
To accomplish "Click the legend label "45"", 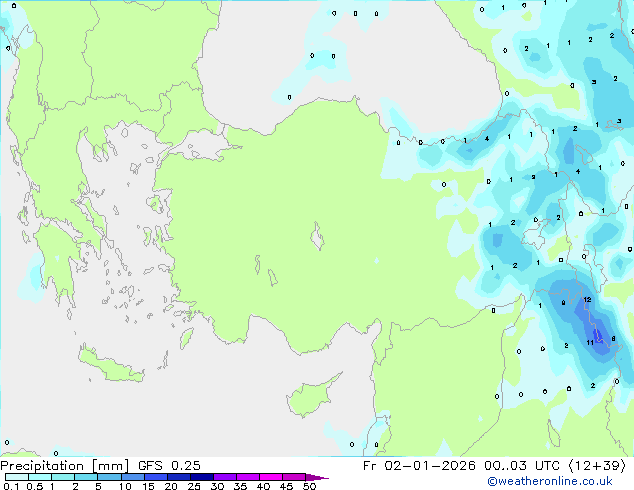I will pos(286,486).
